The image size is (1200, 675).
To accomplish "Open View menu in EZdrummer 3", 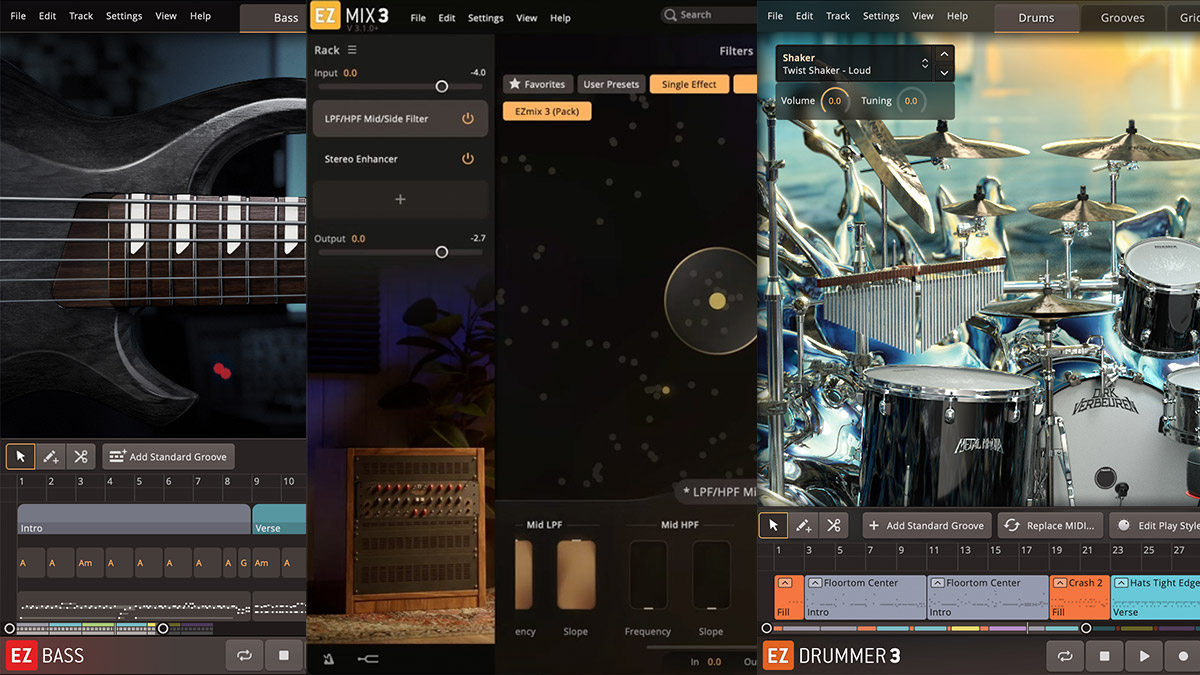I will (923, 16).
